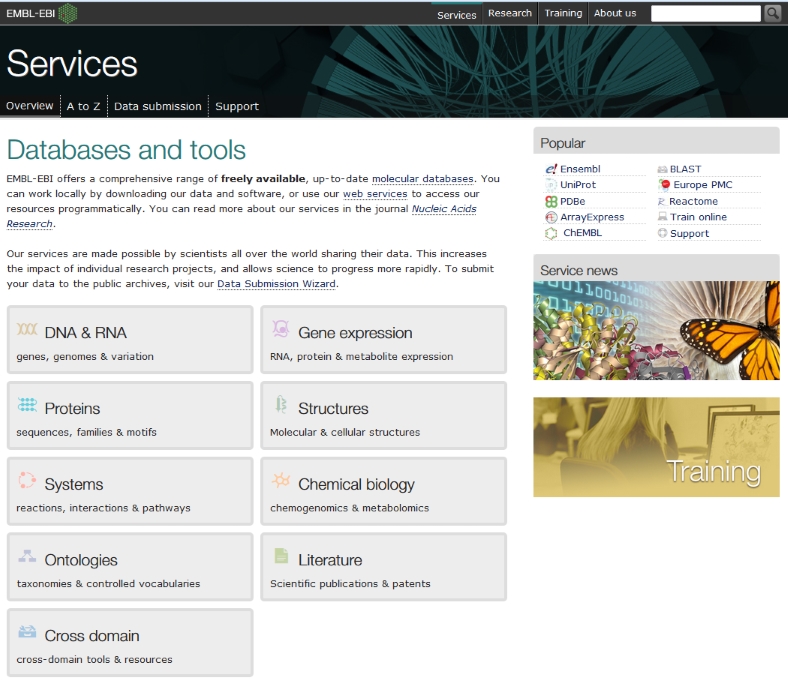Click the Chemical biology icon

pyautogui.click(x=281, y=482)
